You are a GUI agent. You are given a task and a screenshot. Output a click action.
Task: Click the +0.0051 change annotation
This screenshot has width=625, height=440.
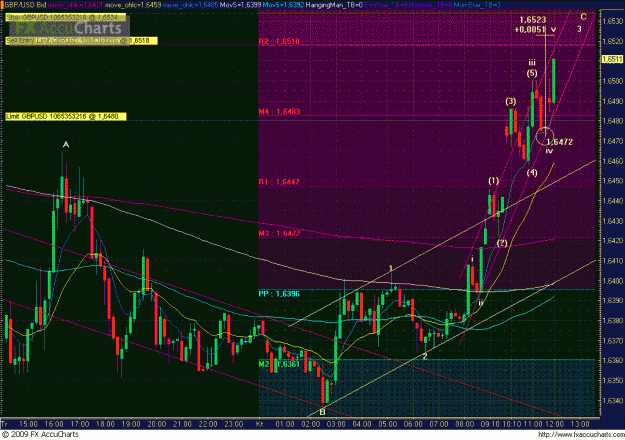[530, 29]
